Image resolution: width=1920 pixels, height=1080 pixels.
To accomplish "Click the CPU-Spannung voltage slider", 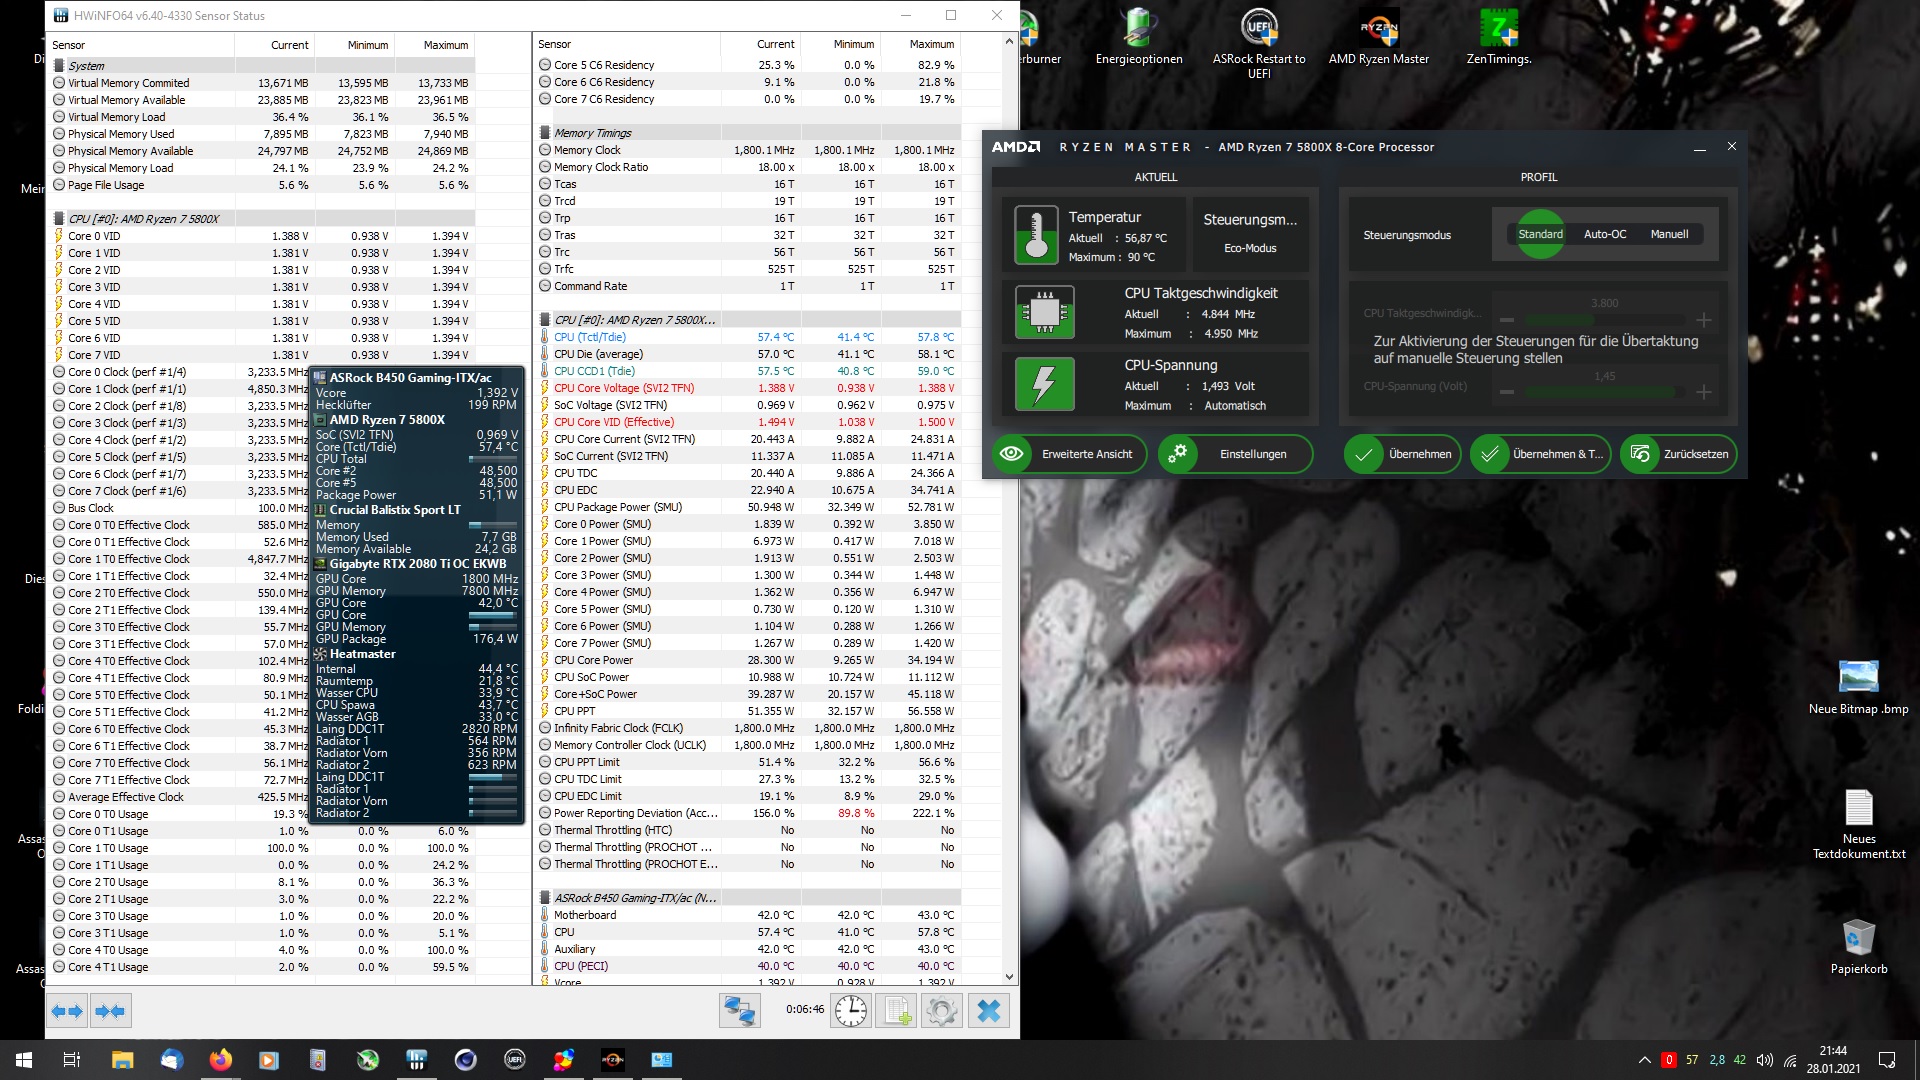I will coord(1604,392).
